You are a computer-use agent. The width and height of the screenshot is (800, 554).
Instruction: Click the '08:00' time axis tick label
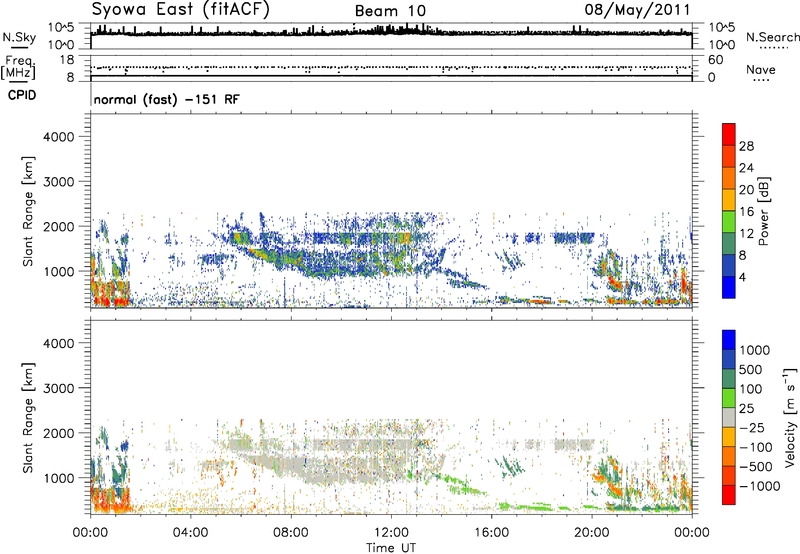coord(290,533)
